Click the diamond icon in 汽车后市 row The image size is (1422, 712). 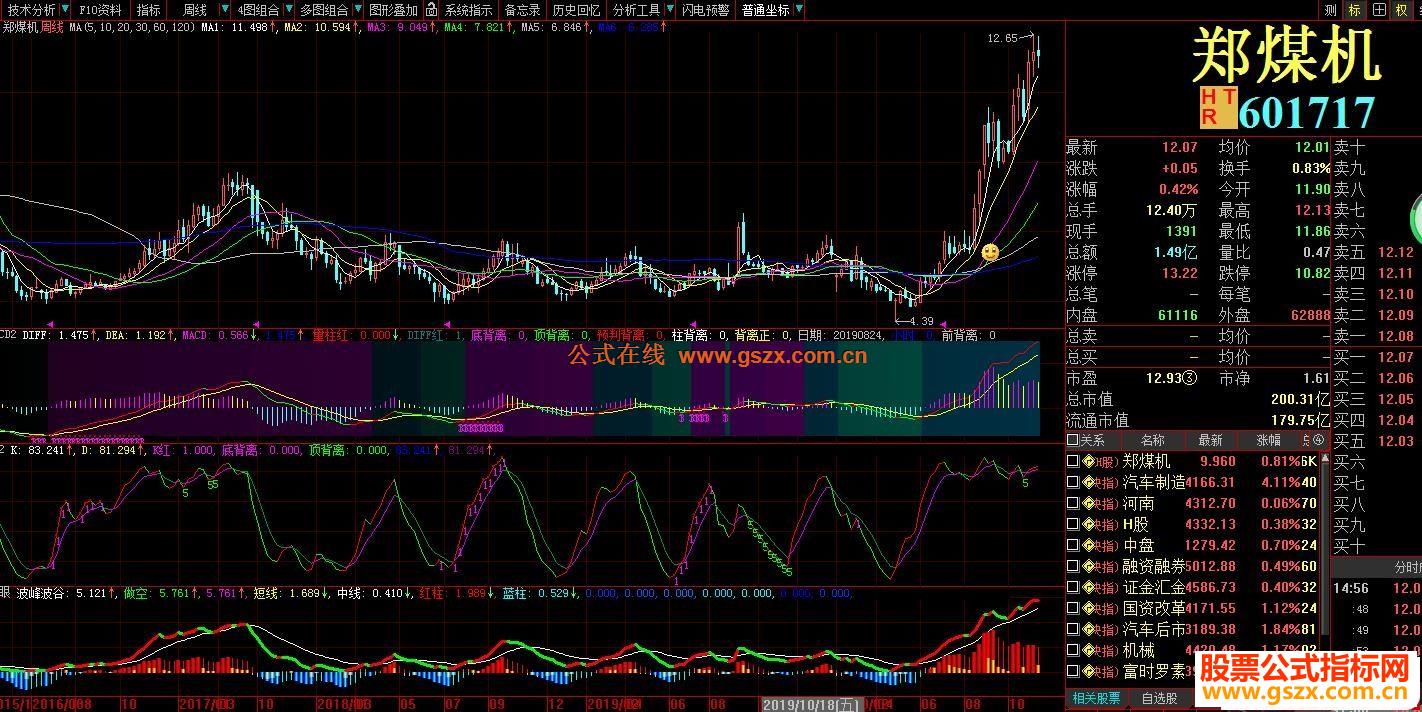pyautogui.click(x=1088, y=630)
